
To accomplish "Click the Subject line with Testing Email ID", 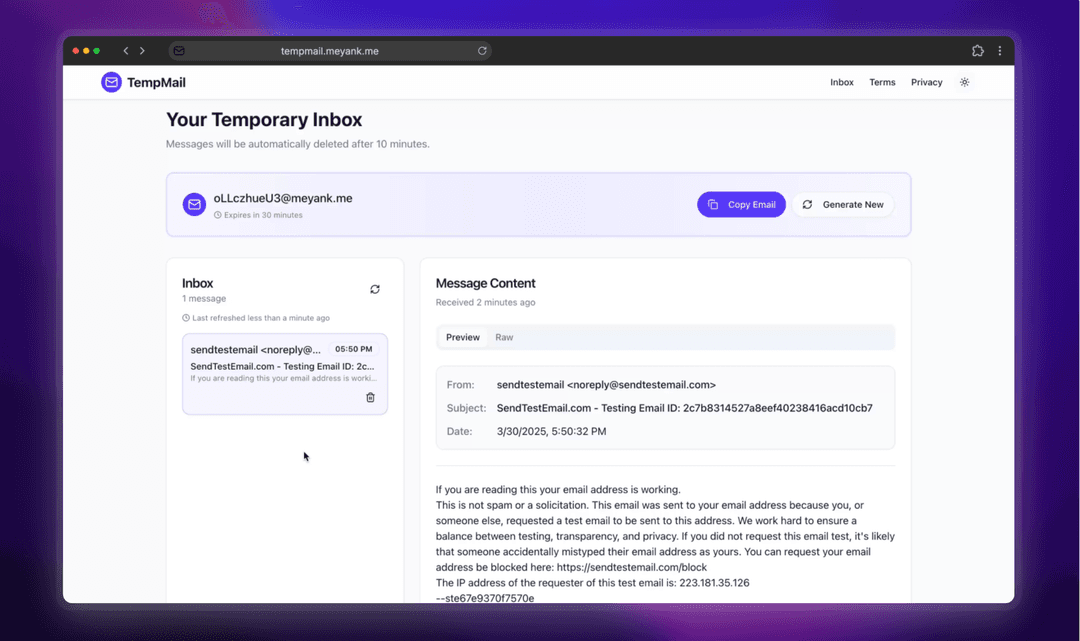I will (x=685, y=408).
